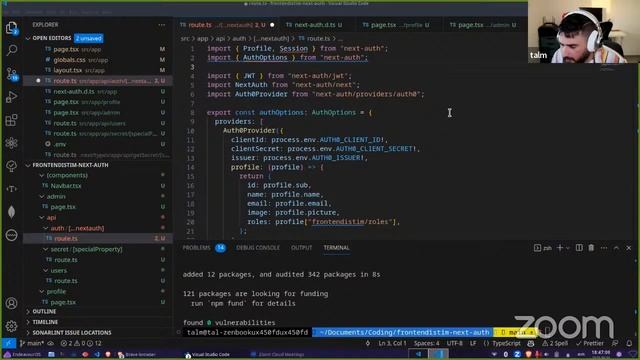Select the Terminal panel tab
The width and height of the screenshot is (640, 360).
pyautogui.click(x=336, y=248)
